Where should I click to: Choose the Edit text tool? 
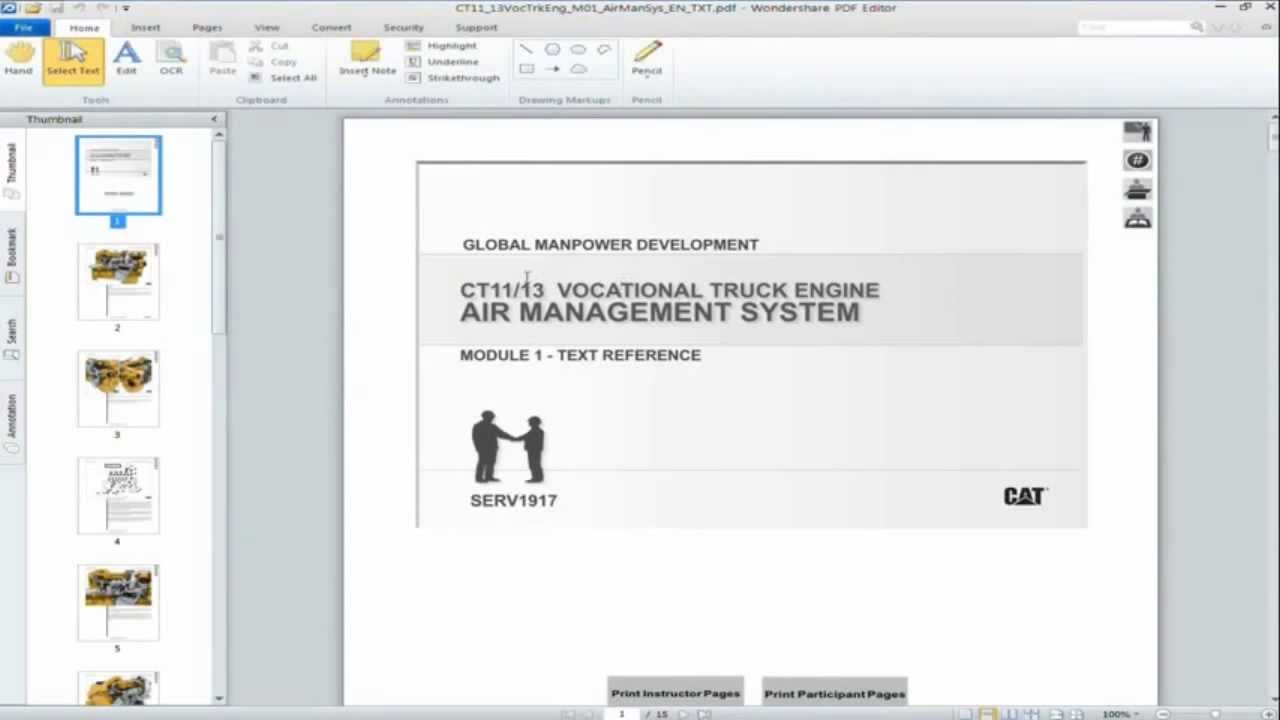(126, 59)
